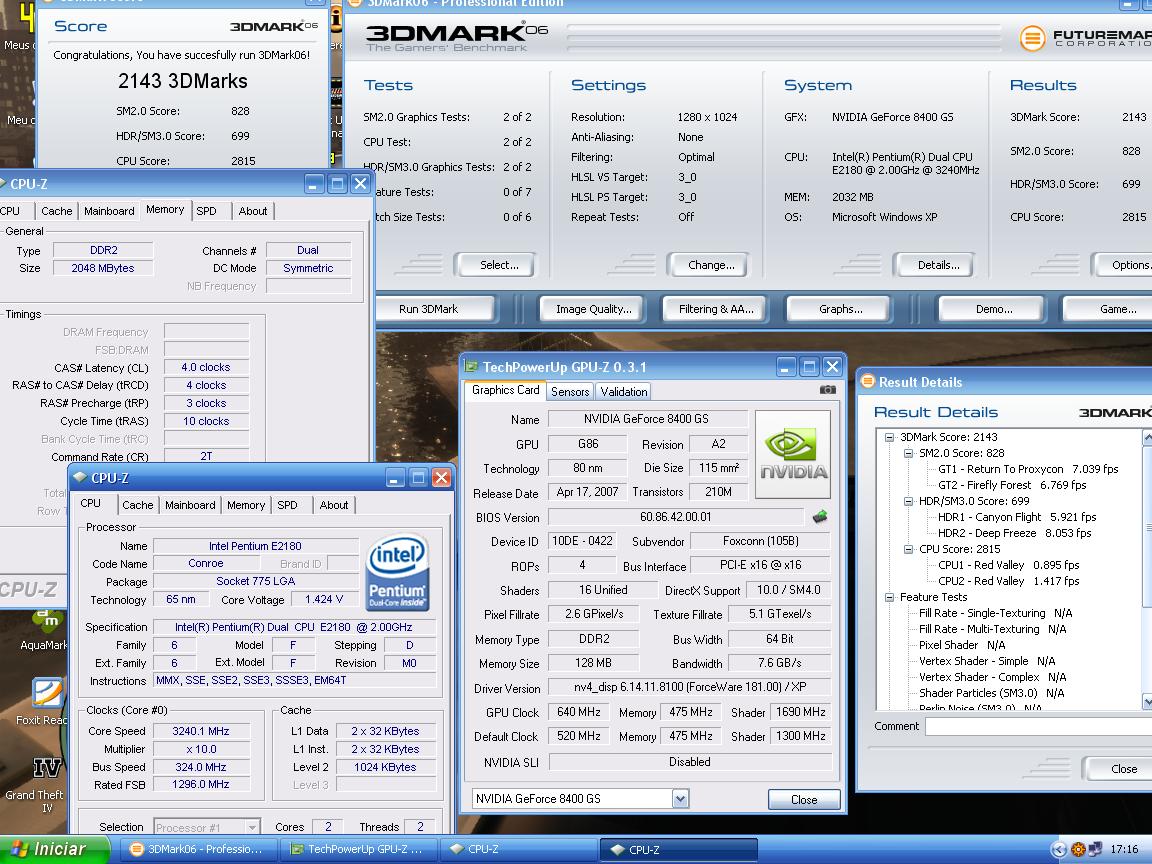Select GT2 - Firefly Forest row
Screen dimensions: 1152x864
1012,485
